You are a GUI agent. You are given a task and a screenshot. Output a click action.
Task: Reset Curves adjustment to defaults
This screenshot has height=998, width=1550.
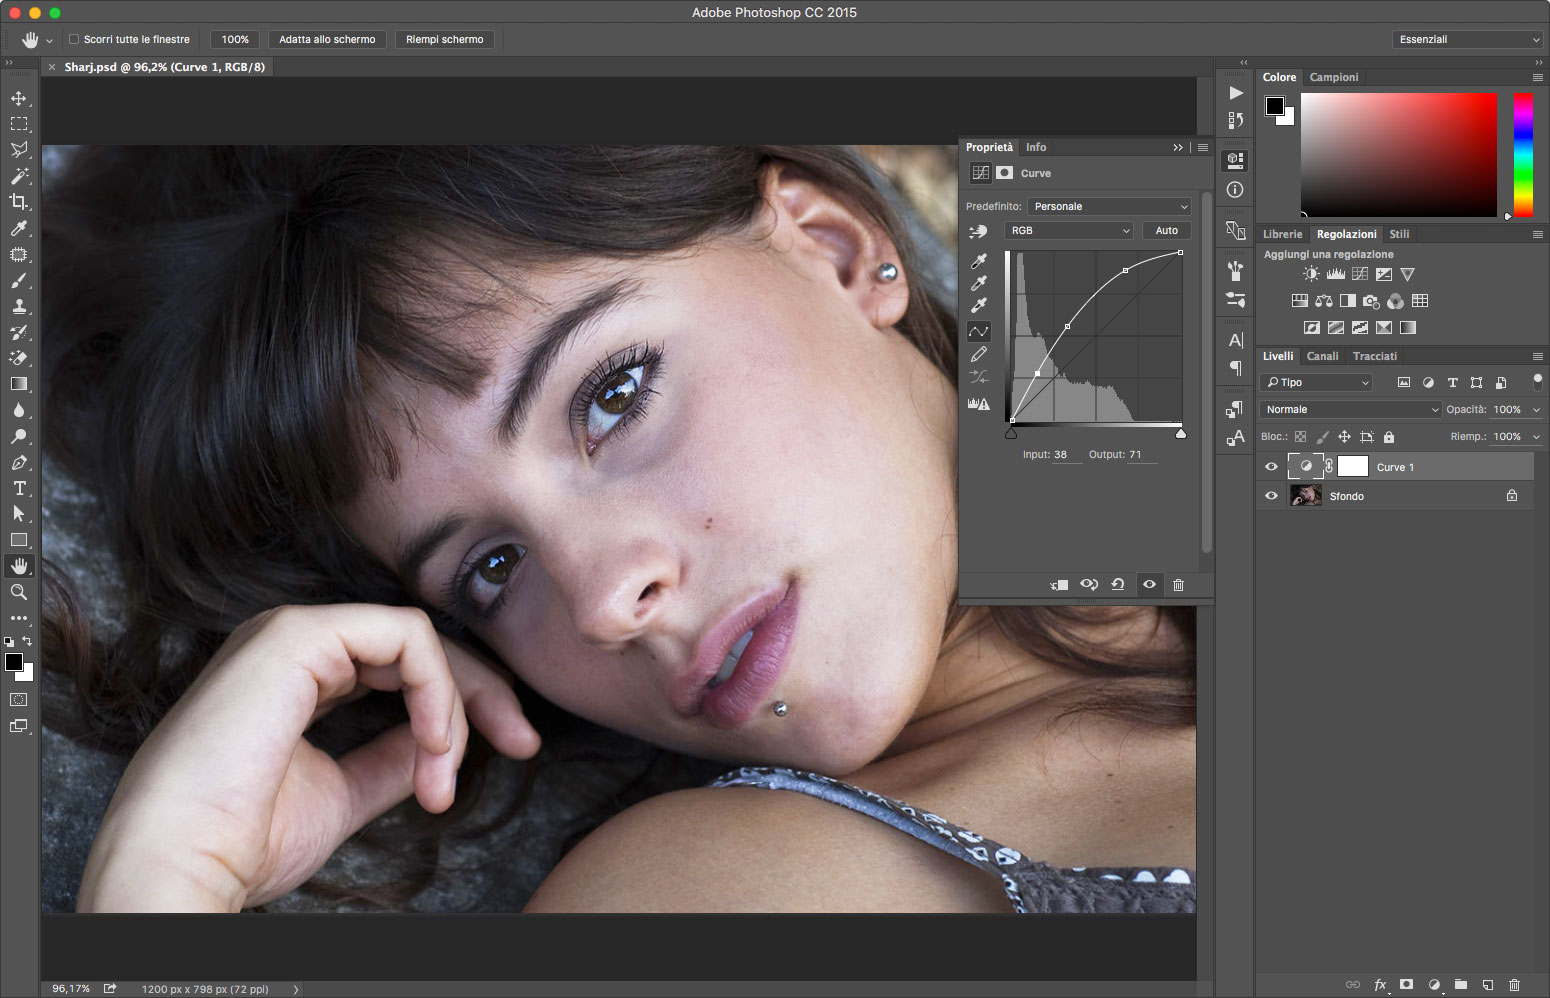[1118, 585]
